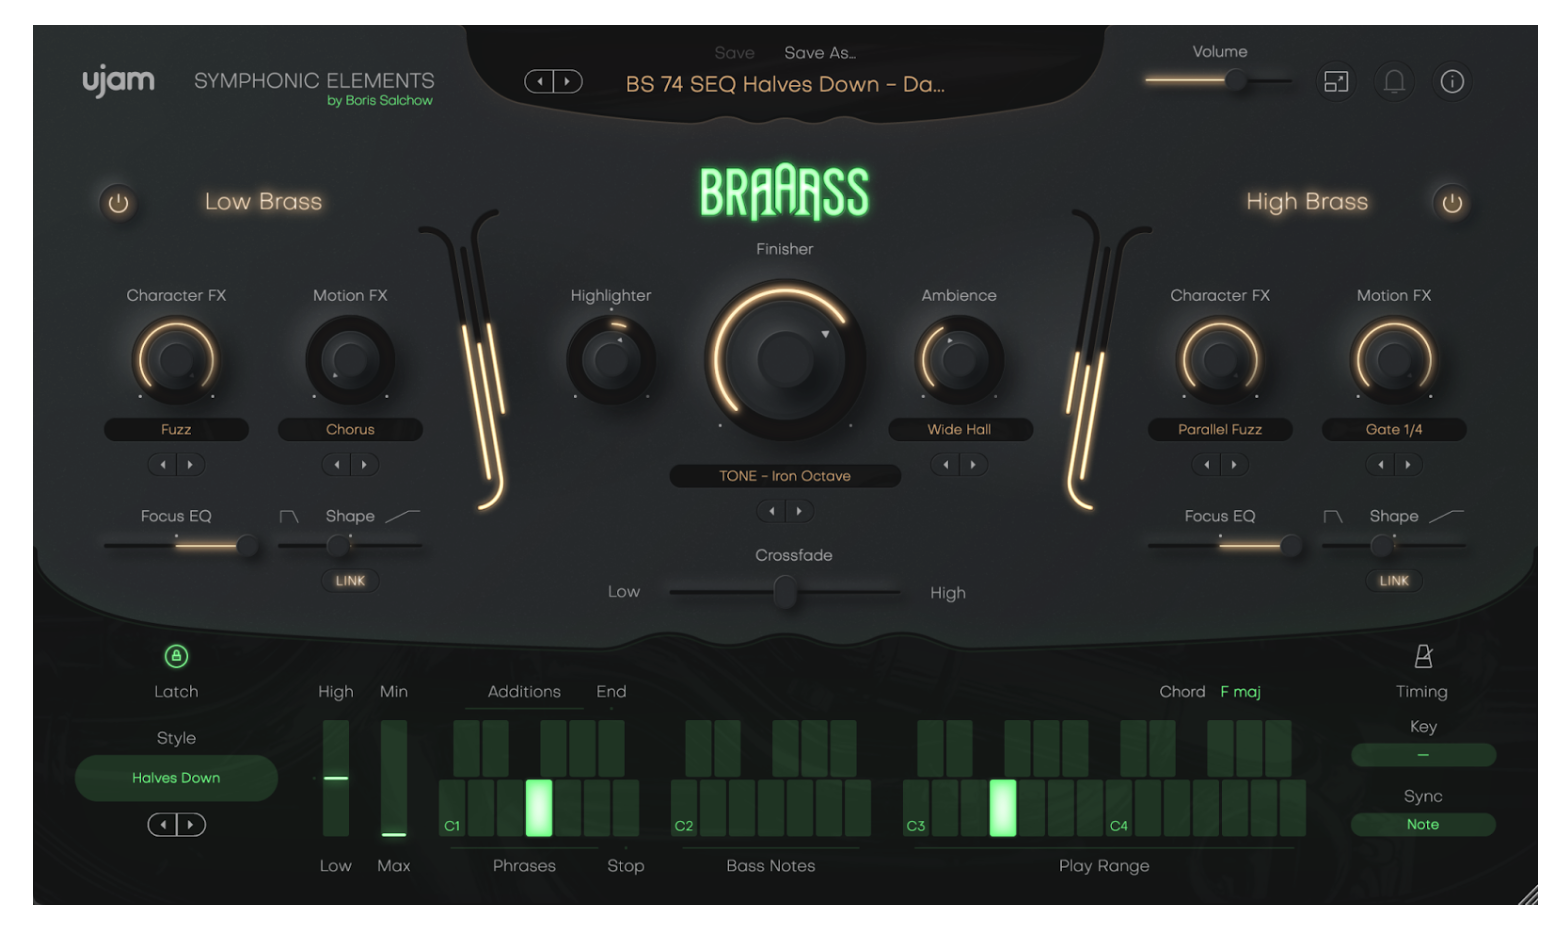This screenshot has height=930, width=1565.
Task: Click the High/Low velocity slider
Action: point(336,778)
